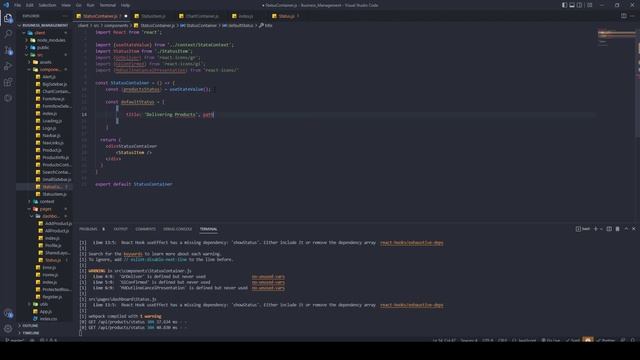Open Profile.js in explorer
The image size is (640, 360).
tap(53, 245)
